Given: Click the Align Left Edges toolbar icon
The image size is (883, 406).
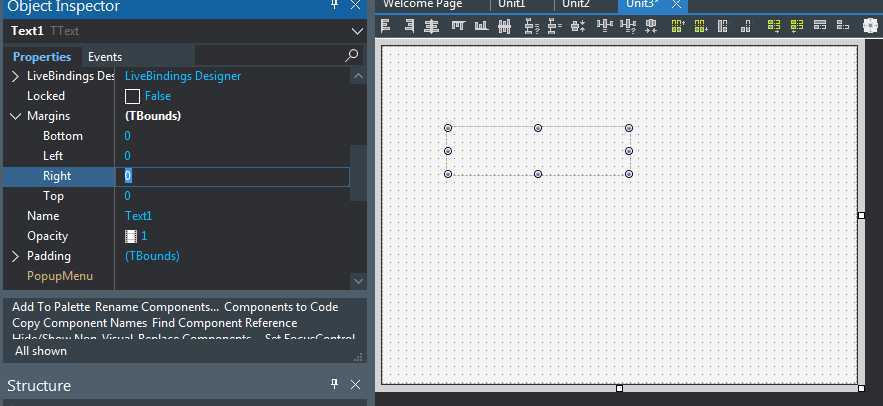Looking at the screenshot, I should coord(386,25).
